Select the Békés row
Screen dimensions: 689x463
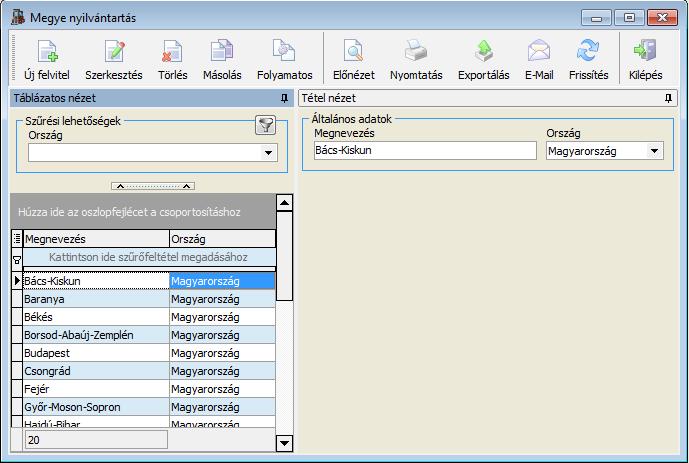pos(149,317)
